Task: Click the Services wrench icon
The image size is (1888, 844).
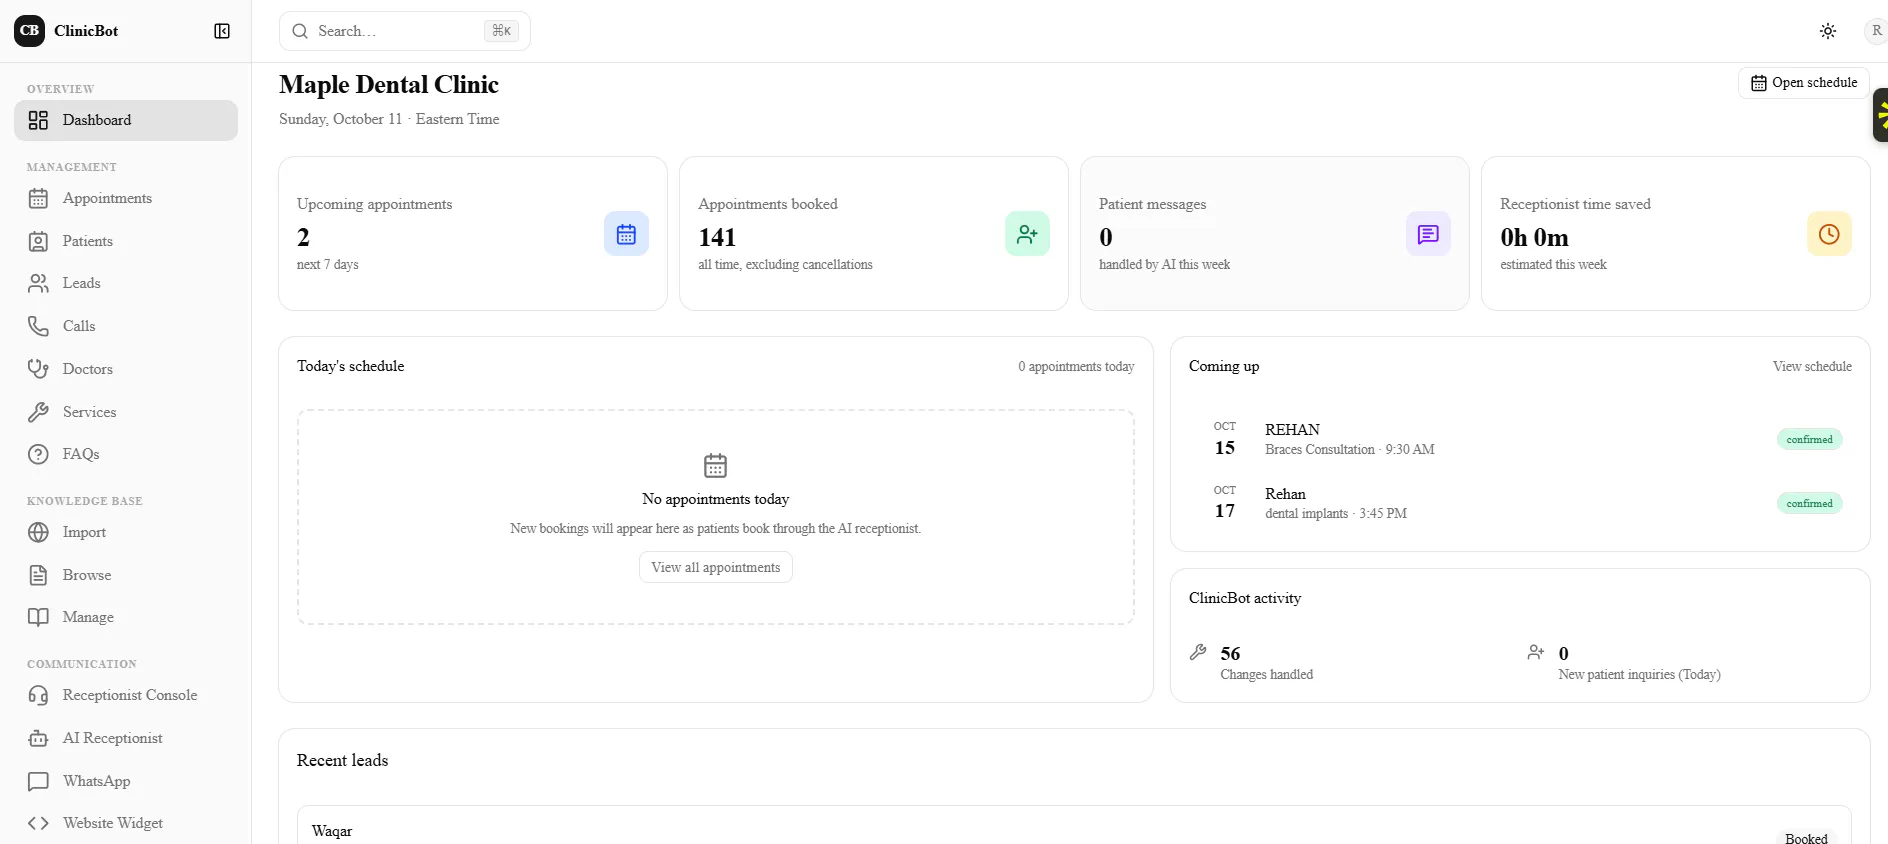Action: coord(38,412)
